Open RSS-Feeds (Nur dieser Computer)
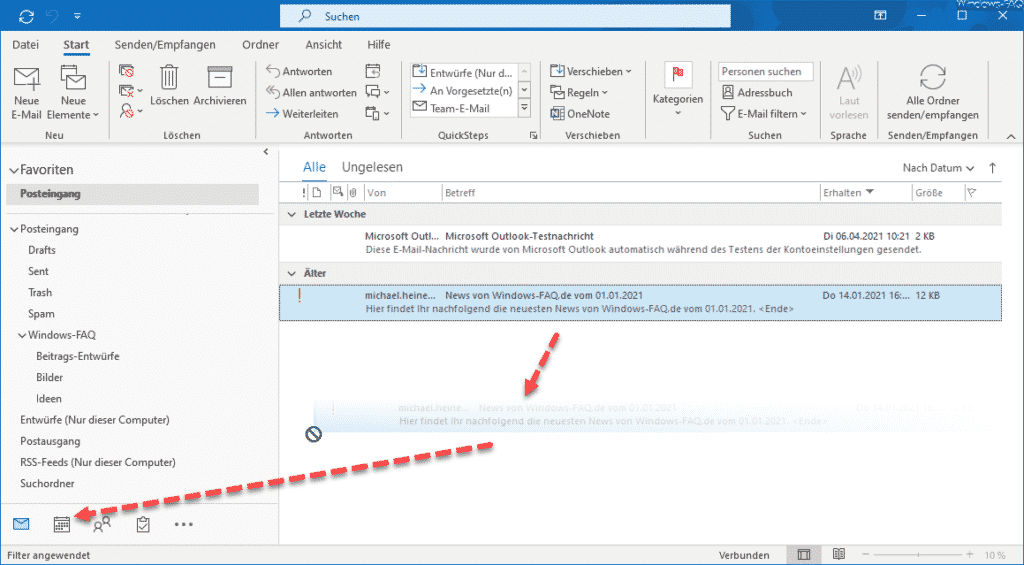This screenshot has width=1024, height=565. (x=98, y=462)
